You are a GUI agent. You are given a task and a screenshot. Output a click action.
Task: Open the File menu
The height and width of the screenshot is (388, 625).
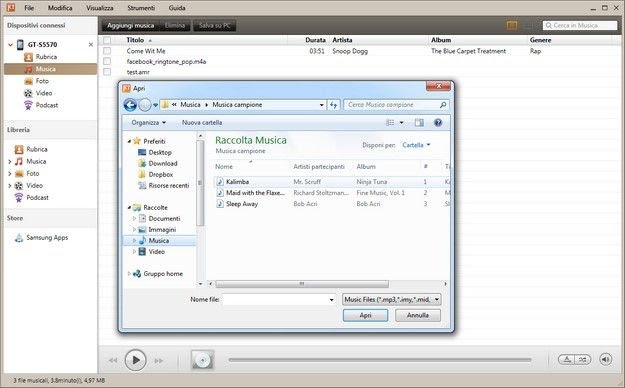pyautogui.click(x=29, y=8)
